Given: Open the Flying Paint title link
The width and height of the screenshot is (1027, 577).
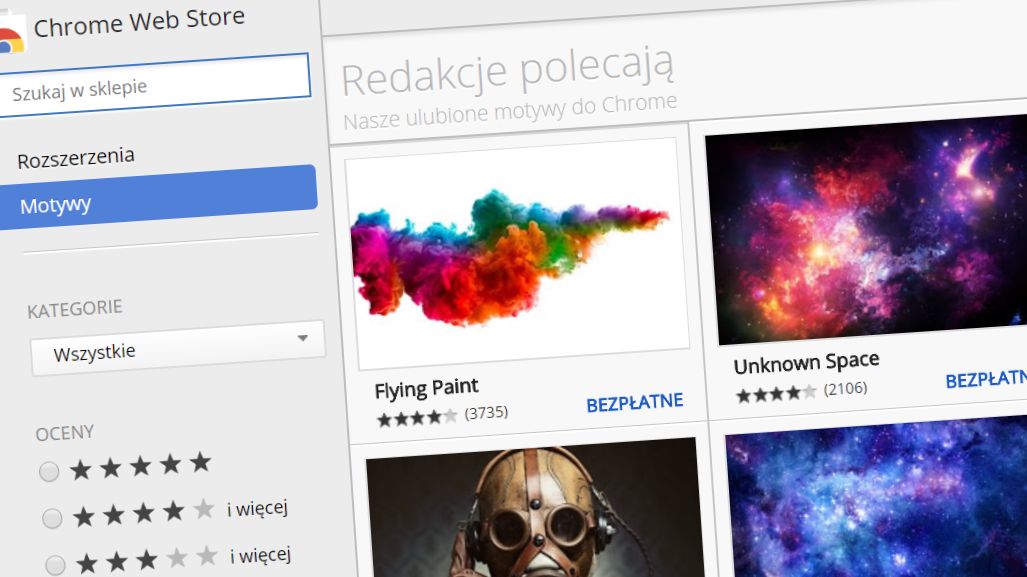Looking at the screenshot, I should pyautogui.click(x=426, y=388).
